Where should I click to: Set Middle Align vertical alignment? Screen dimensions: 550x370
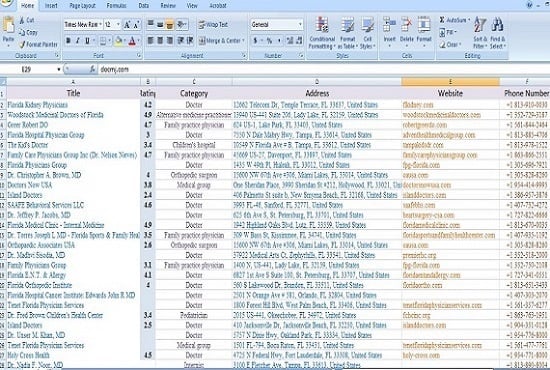[160, 24]
